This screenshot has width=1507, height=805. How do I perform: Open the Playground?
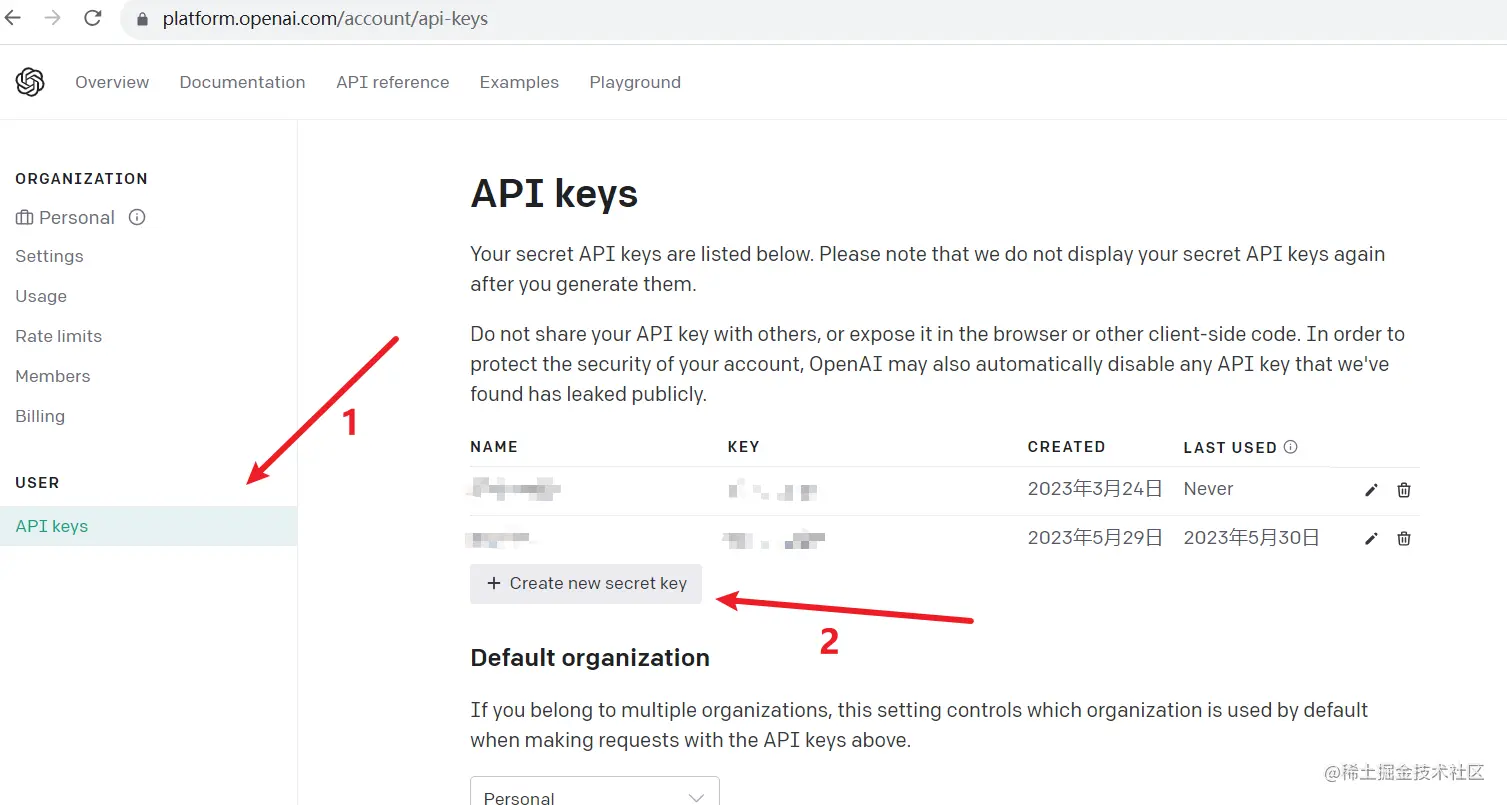(635, 82)
